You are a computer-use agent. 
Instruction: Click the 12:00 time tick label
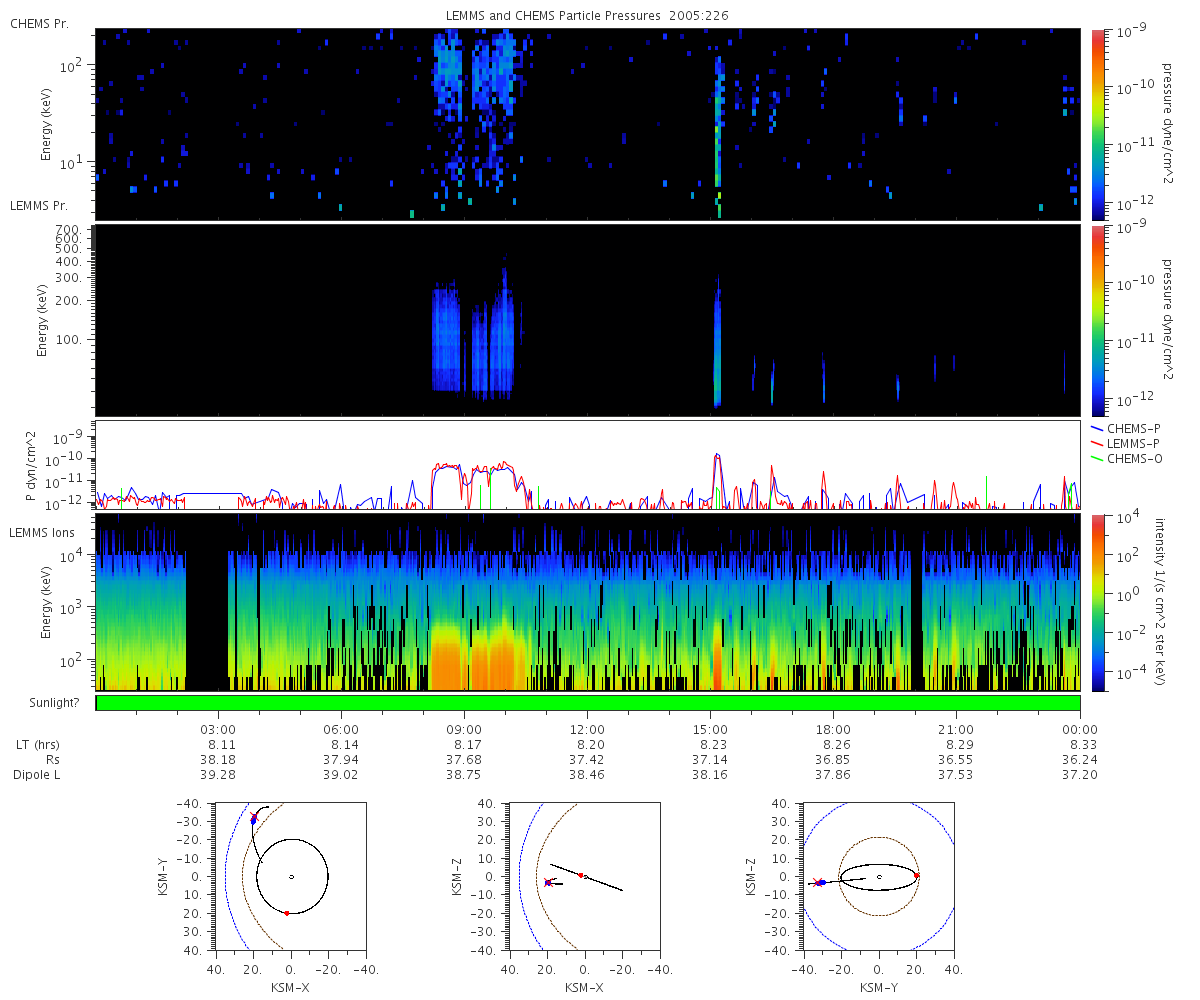pos(587,729)
